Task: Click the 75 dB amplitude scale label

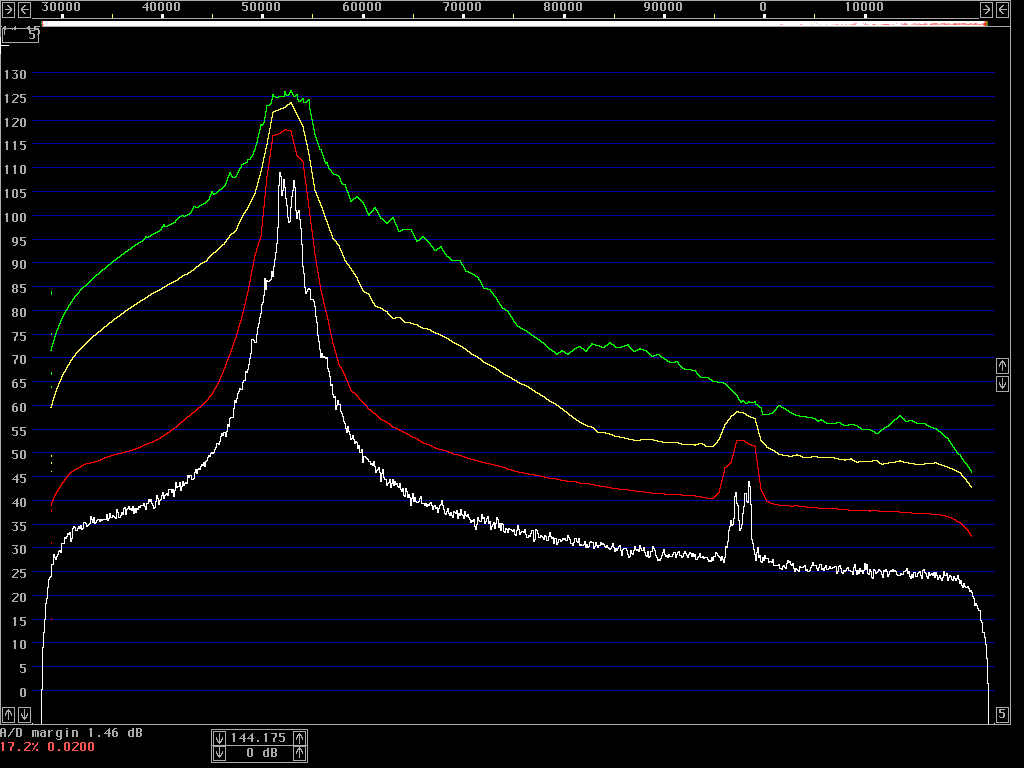Action: pos(19,336)
